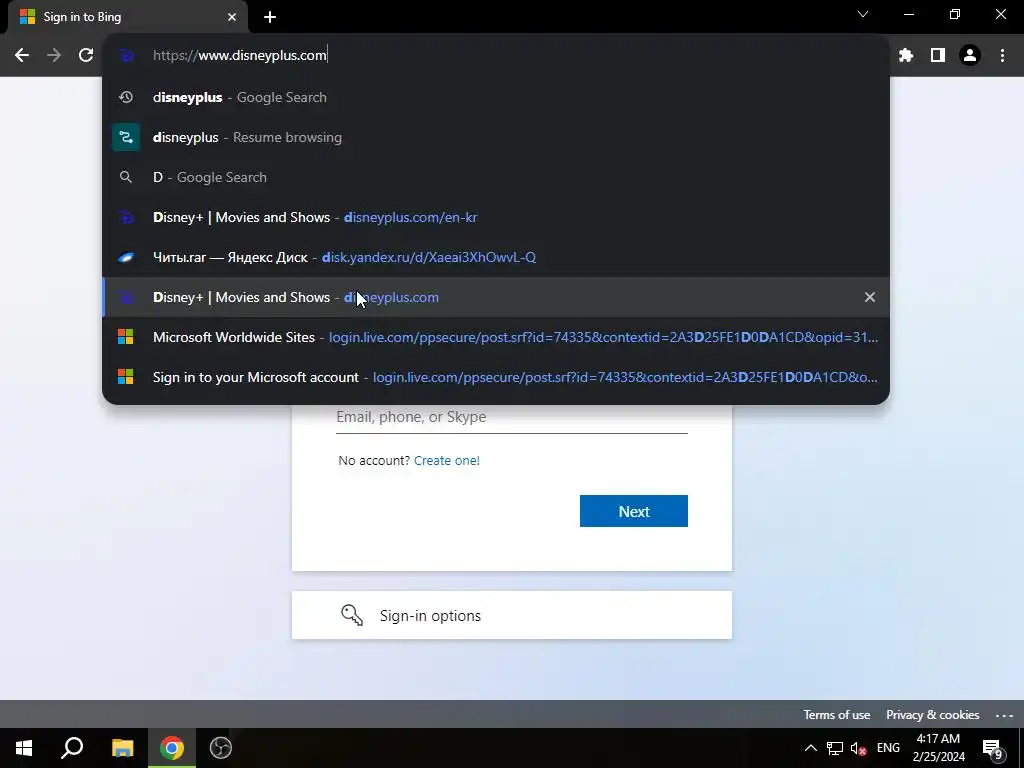Image resolution: width=1024 pixels, height=768 pixels.
Task: Open Terms of use link
Action: pyautogui.click(x=837, y=714)
